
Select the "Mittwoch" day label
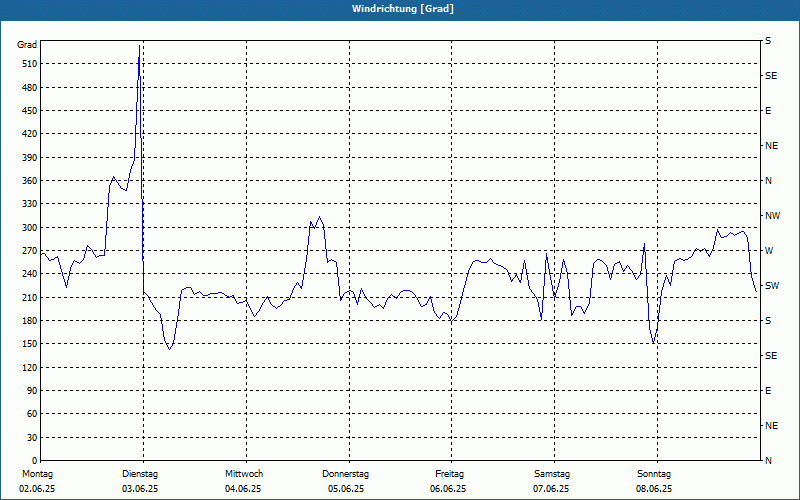(244, 474)
